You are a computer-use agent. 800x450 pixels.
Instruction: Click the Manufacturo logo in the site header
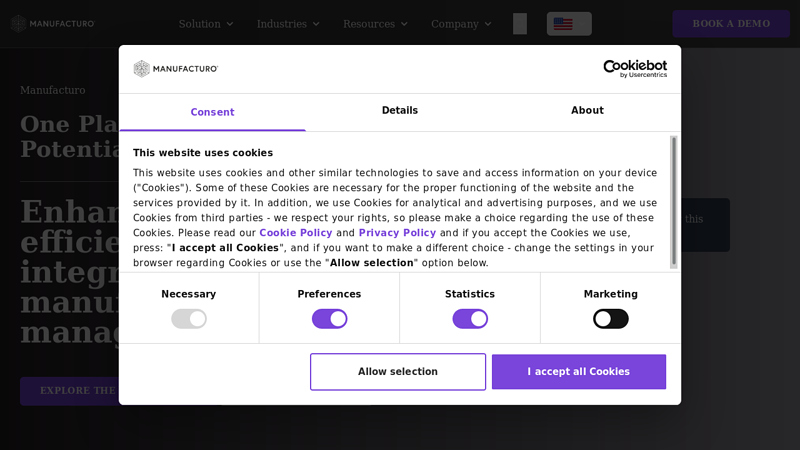(x=53, y=23)
